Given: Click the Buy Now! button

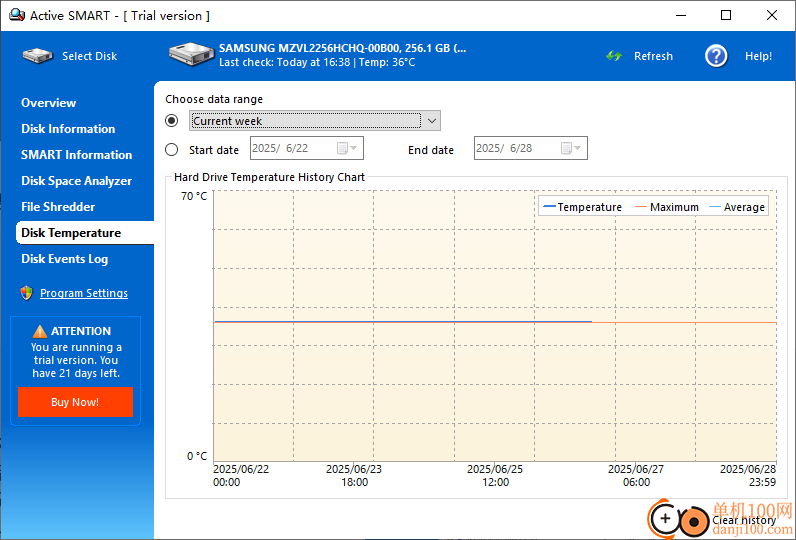Looking at the screenshot, I should pos(75,402).
